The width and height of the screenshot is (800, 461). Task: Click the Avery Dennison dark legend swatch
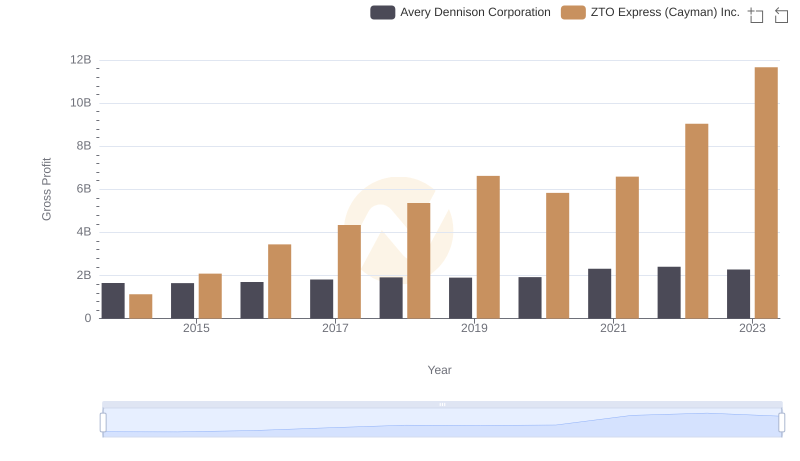coord(383,12)
